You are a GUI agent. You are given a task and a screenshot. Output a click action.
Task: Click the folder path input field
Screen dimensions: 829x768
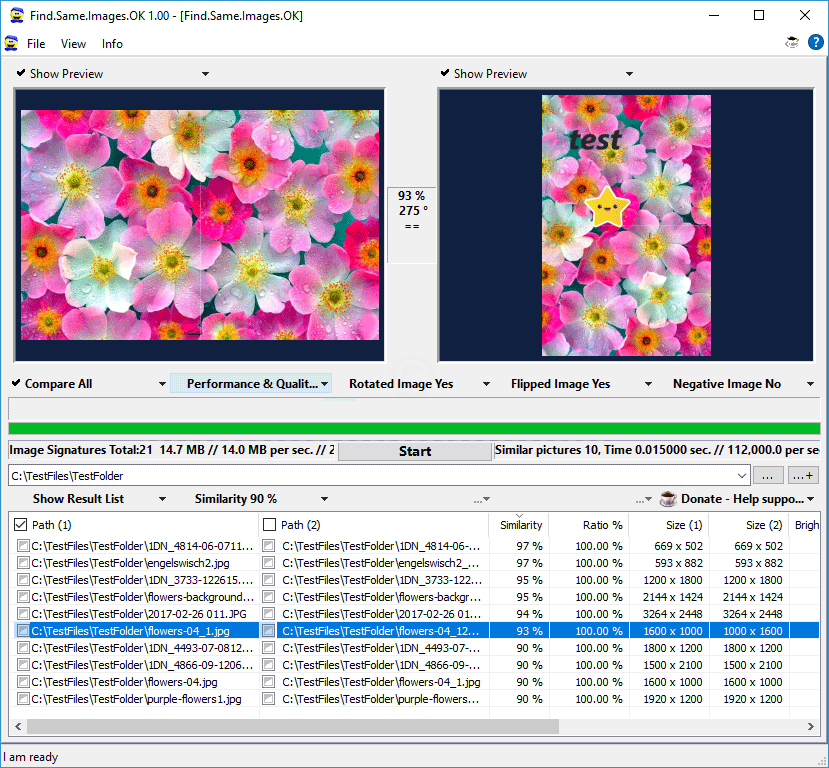(370, 476)
